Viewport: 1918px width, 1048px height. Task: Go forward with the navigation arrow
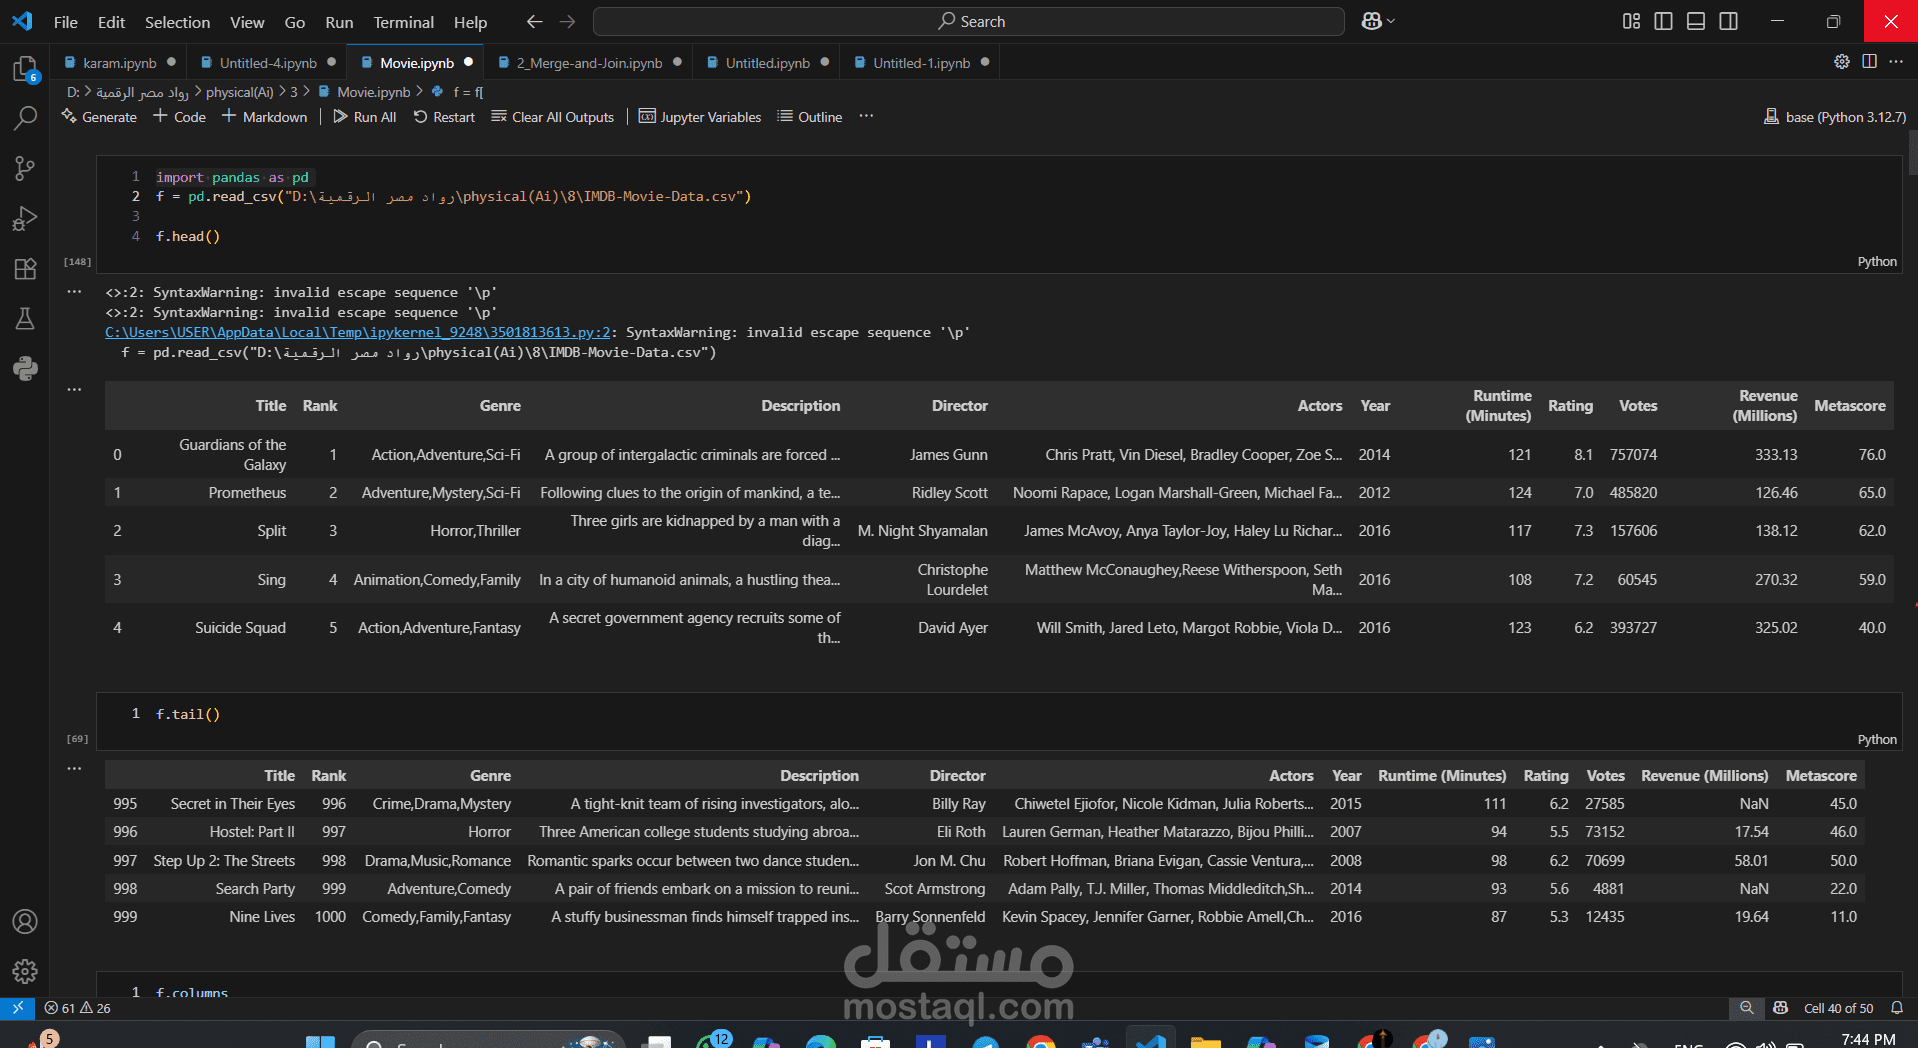[x=568, y=21]
